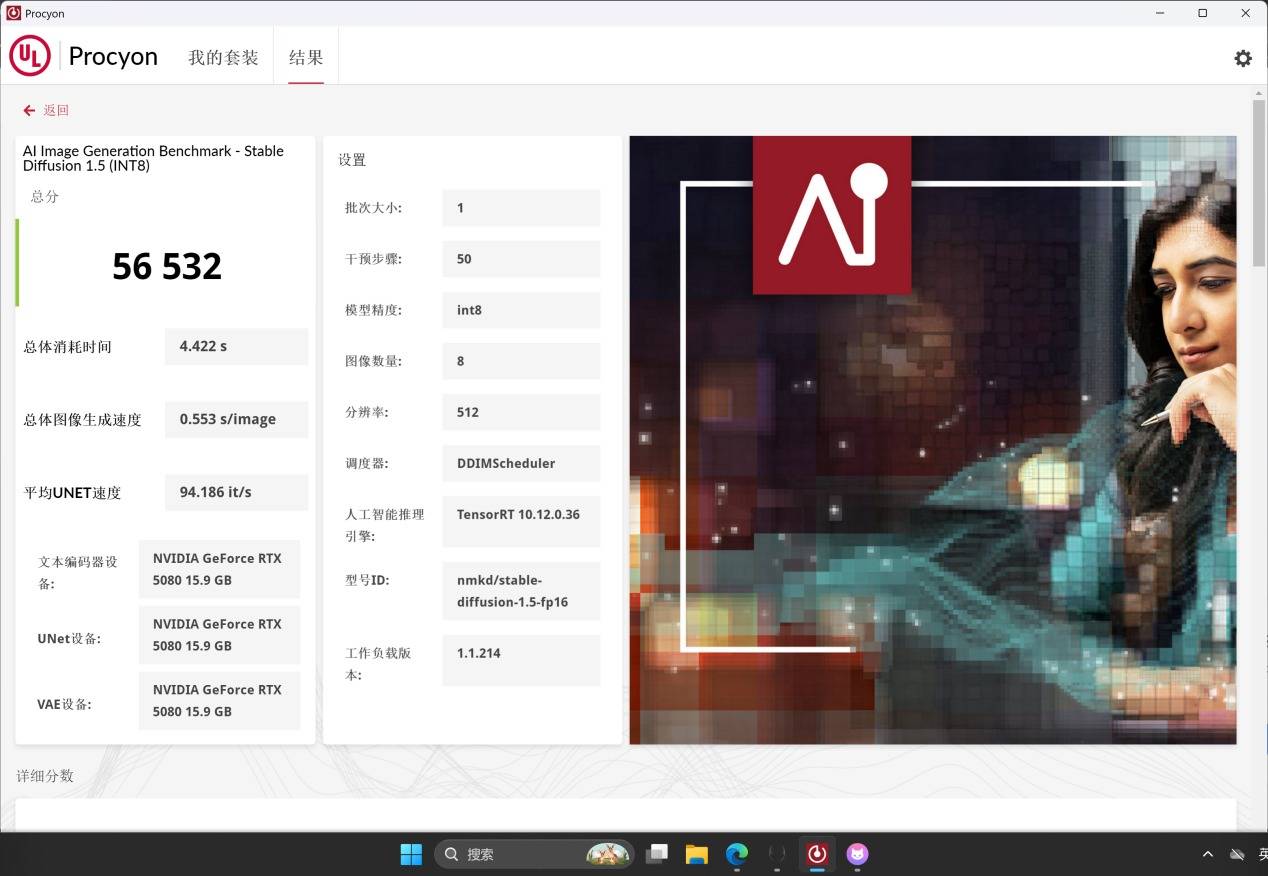Click the cloud sync icon in the system tray
1268x876 pixels.
pos(1237,854)
